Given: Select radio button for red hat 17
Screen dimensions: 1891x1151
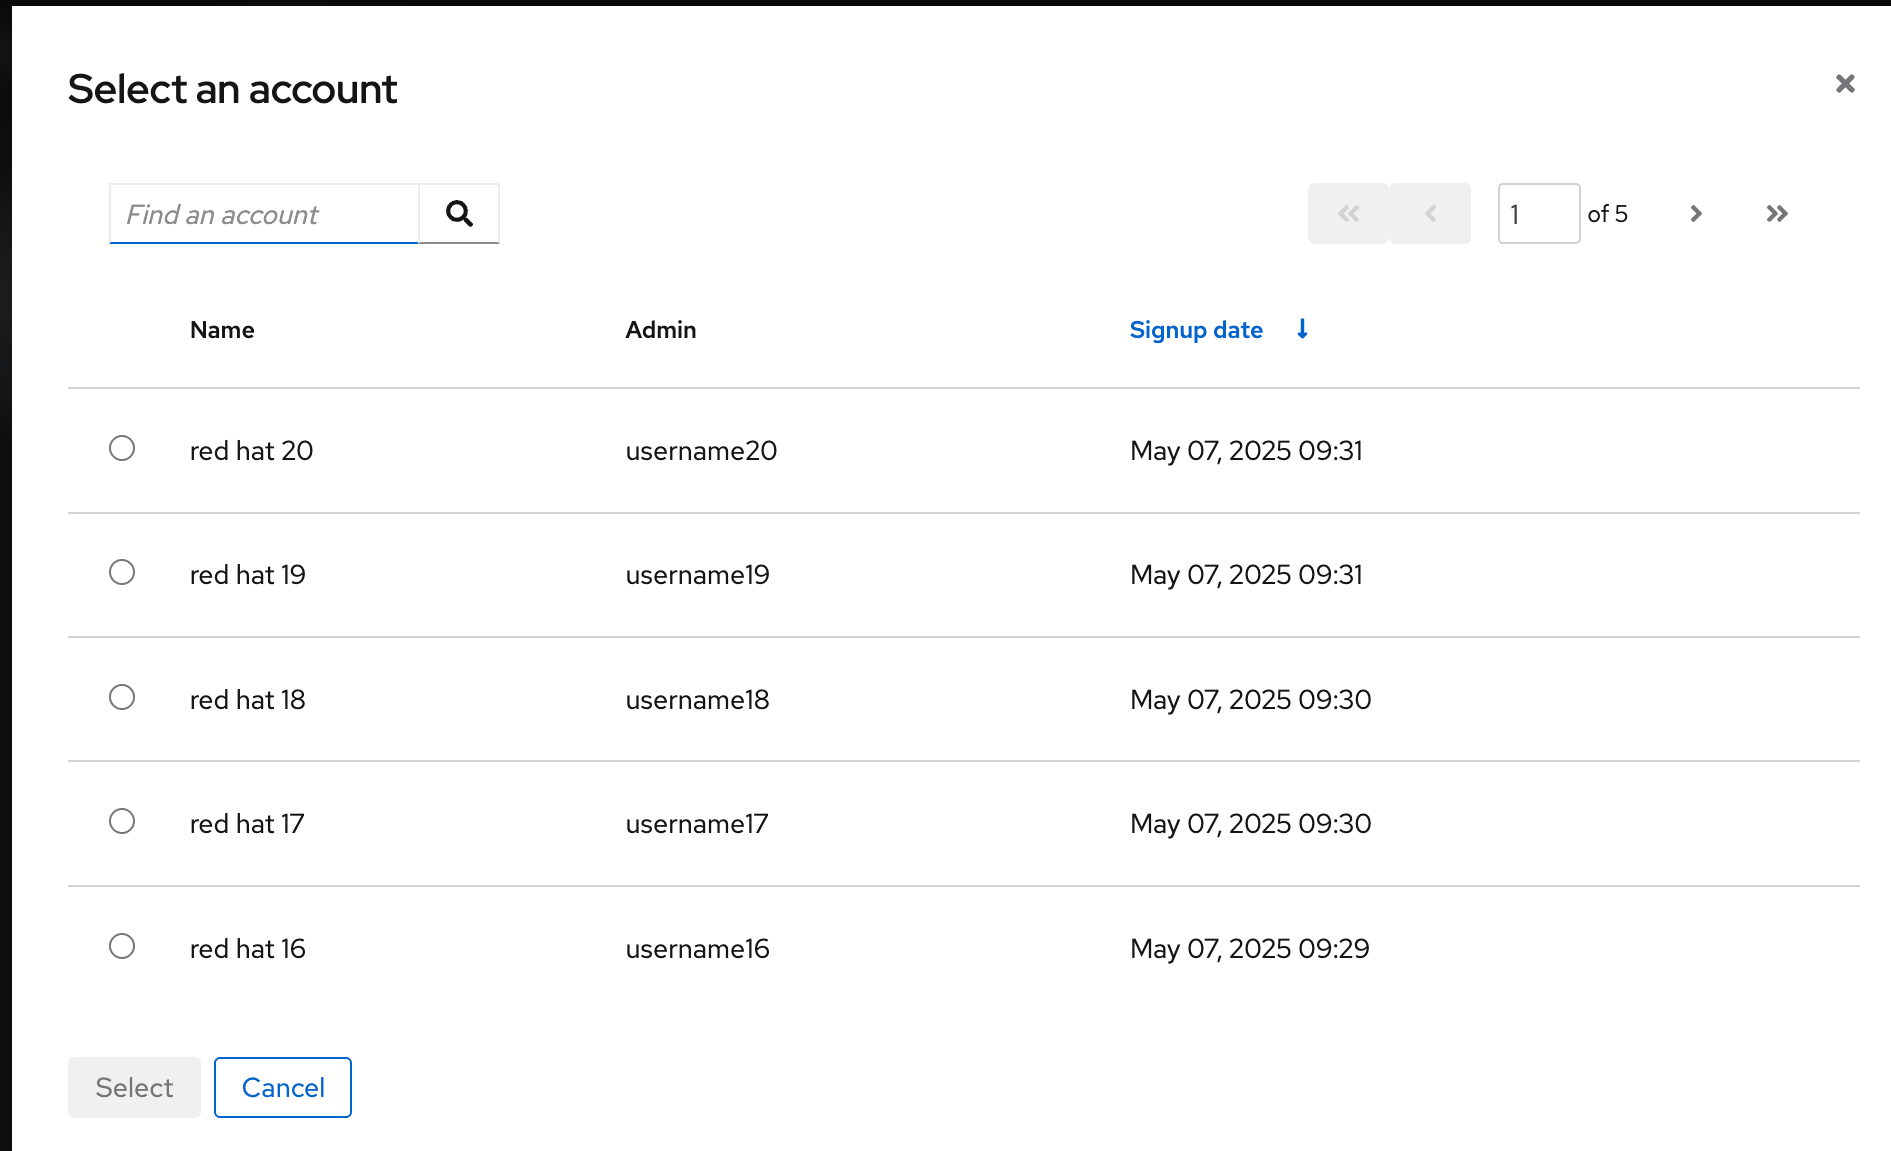Looking at the screenshot, I should pos(122,821).
